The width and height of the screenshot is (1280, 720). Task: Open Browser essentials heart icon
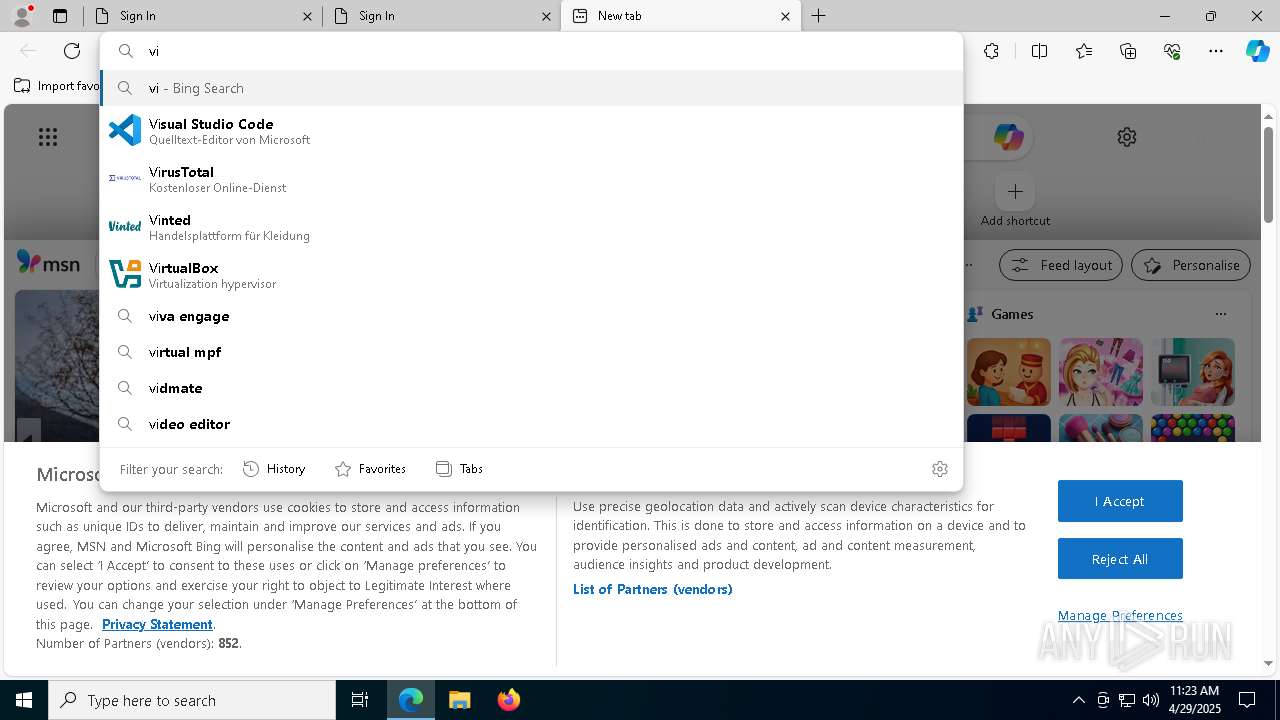(x=1172, y=51)
